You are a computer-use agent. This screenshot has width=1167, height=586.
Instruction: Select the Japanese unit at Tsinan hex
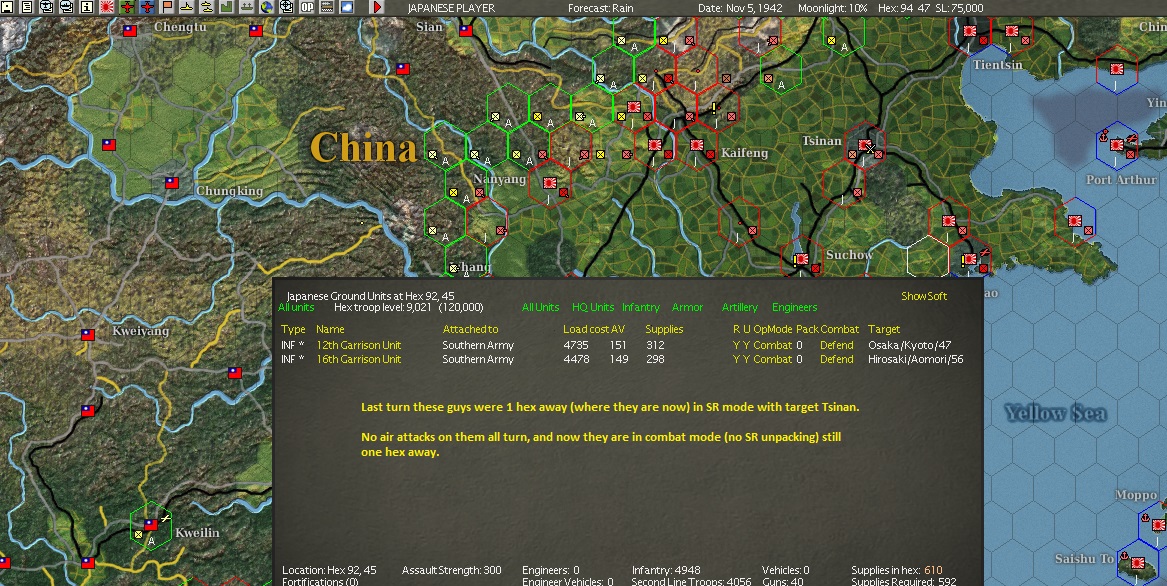click(x=865, y=146)
